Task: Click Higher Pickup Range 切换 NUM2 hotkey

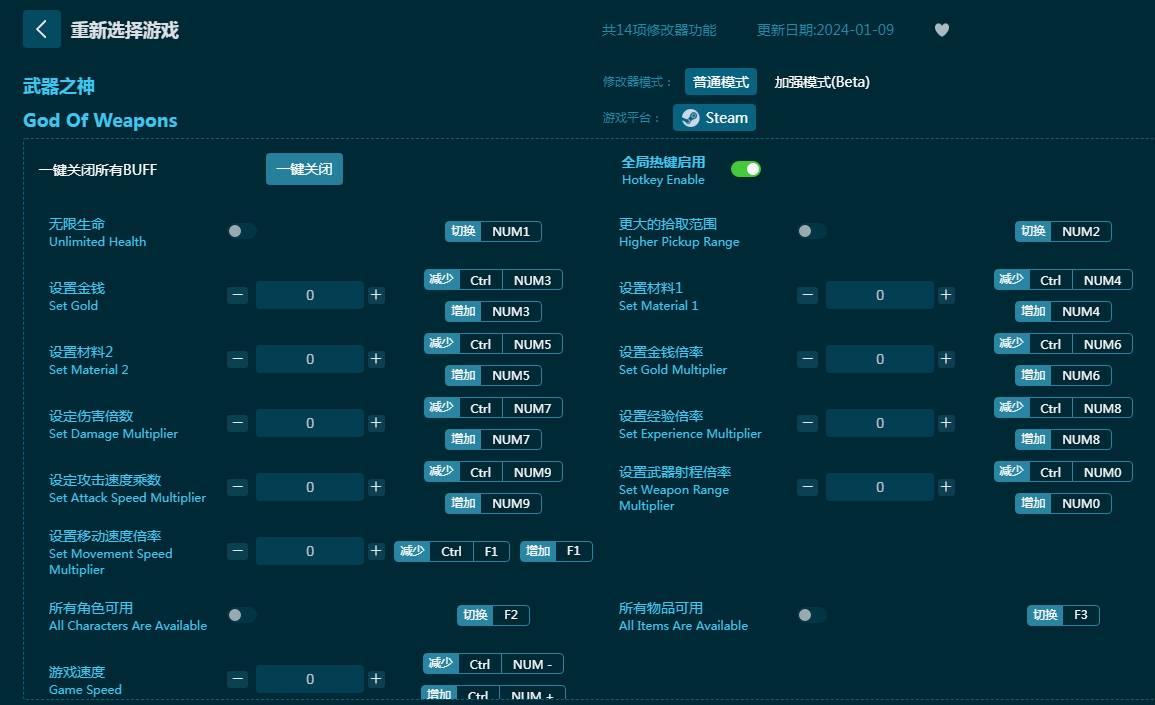Action: pyautogui.click(x=1063, y=231)
